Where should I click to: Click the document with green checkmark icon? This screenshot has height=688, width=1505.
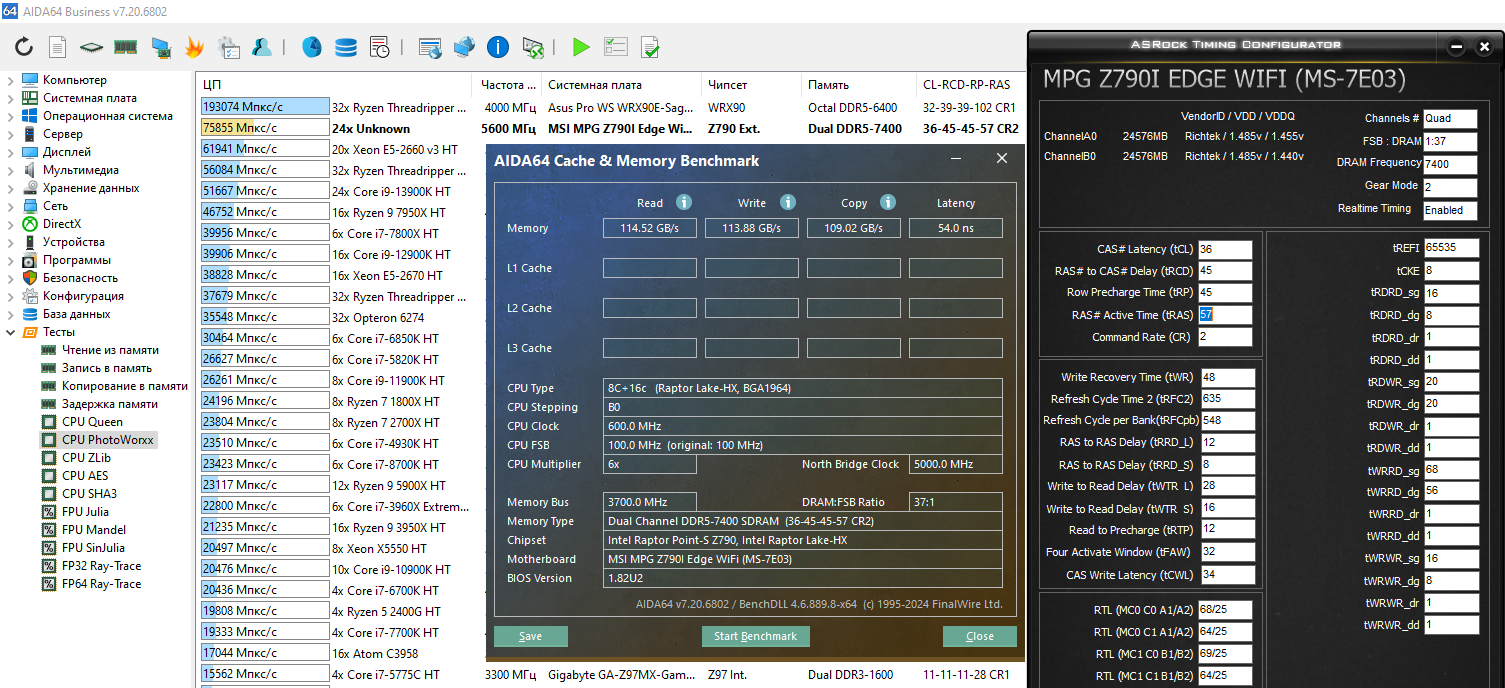(x=650, y=47)
